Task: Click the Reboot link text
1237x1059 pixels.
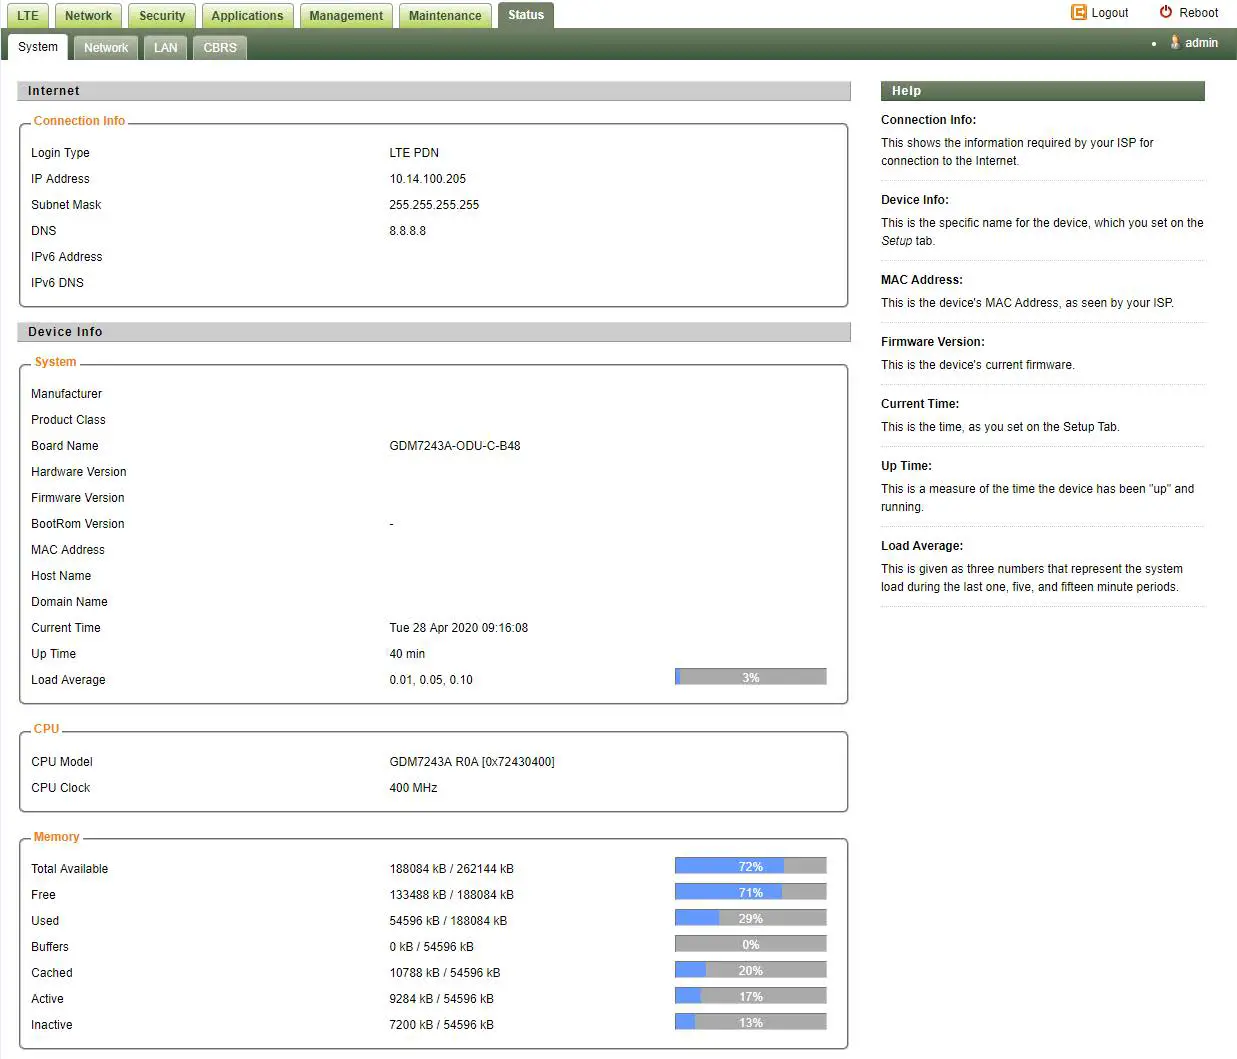Action: (x=1198, y=13)
